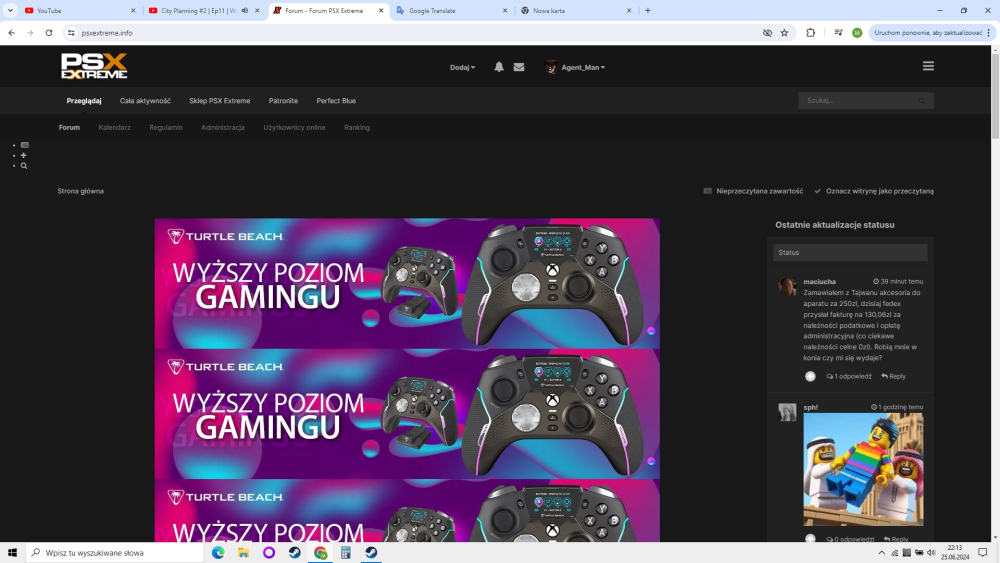Open the hamburger menu on the site header

coord(928,66)
